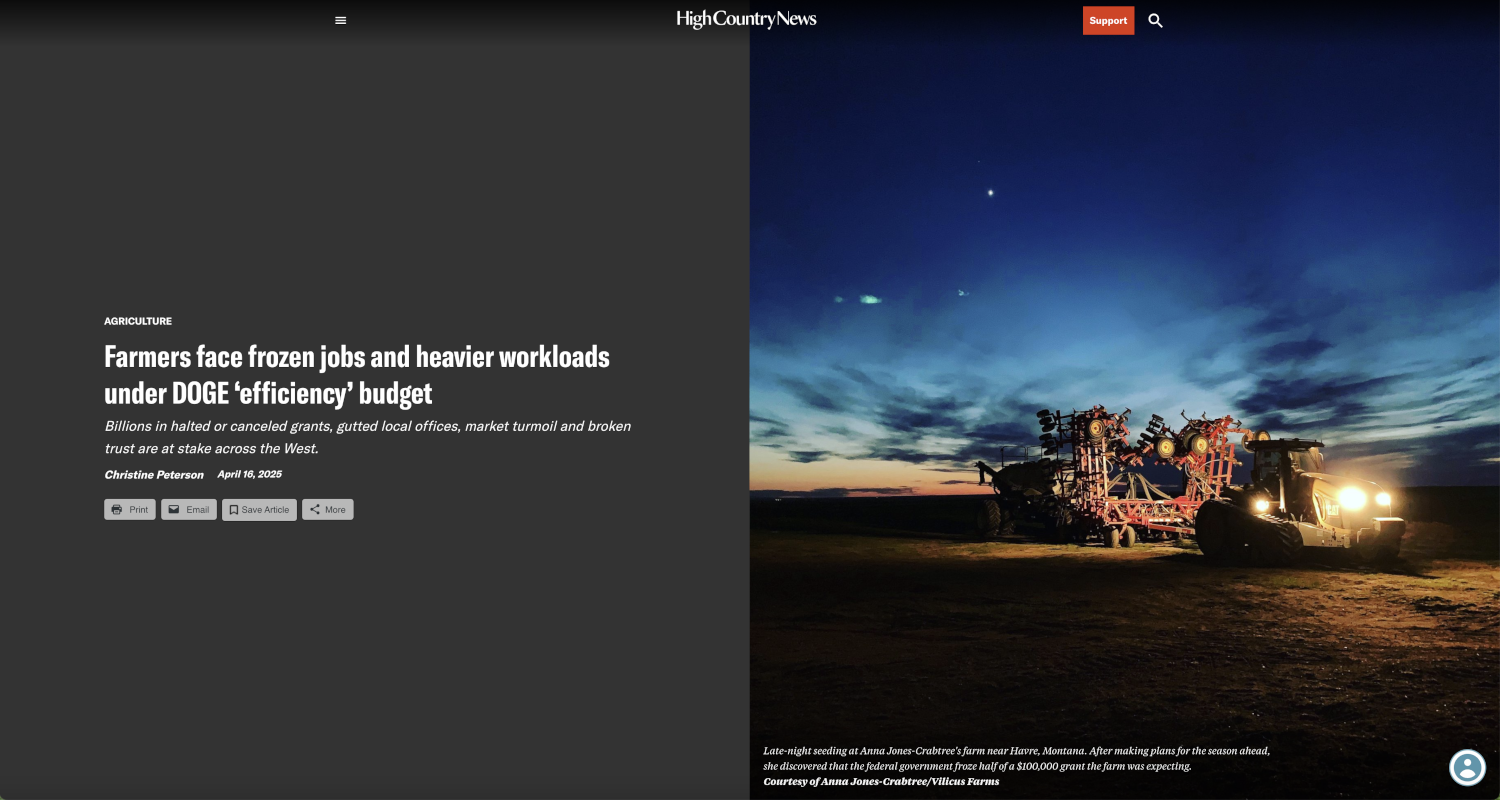Go to the High Country News logo homepage
Screen dimensions: 1500x800
(x=746, y=19)
